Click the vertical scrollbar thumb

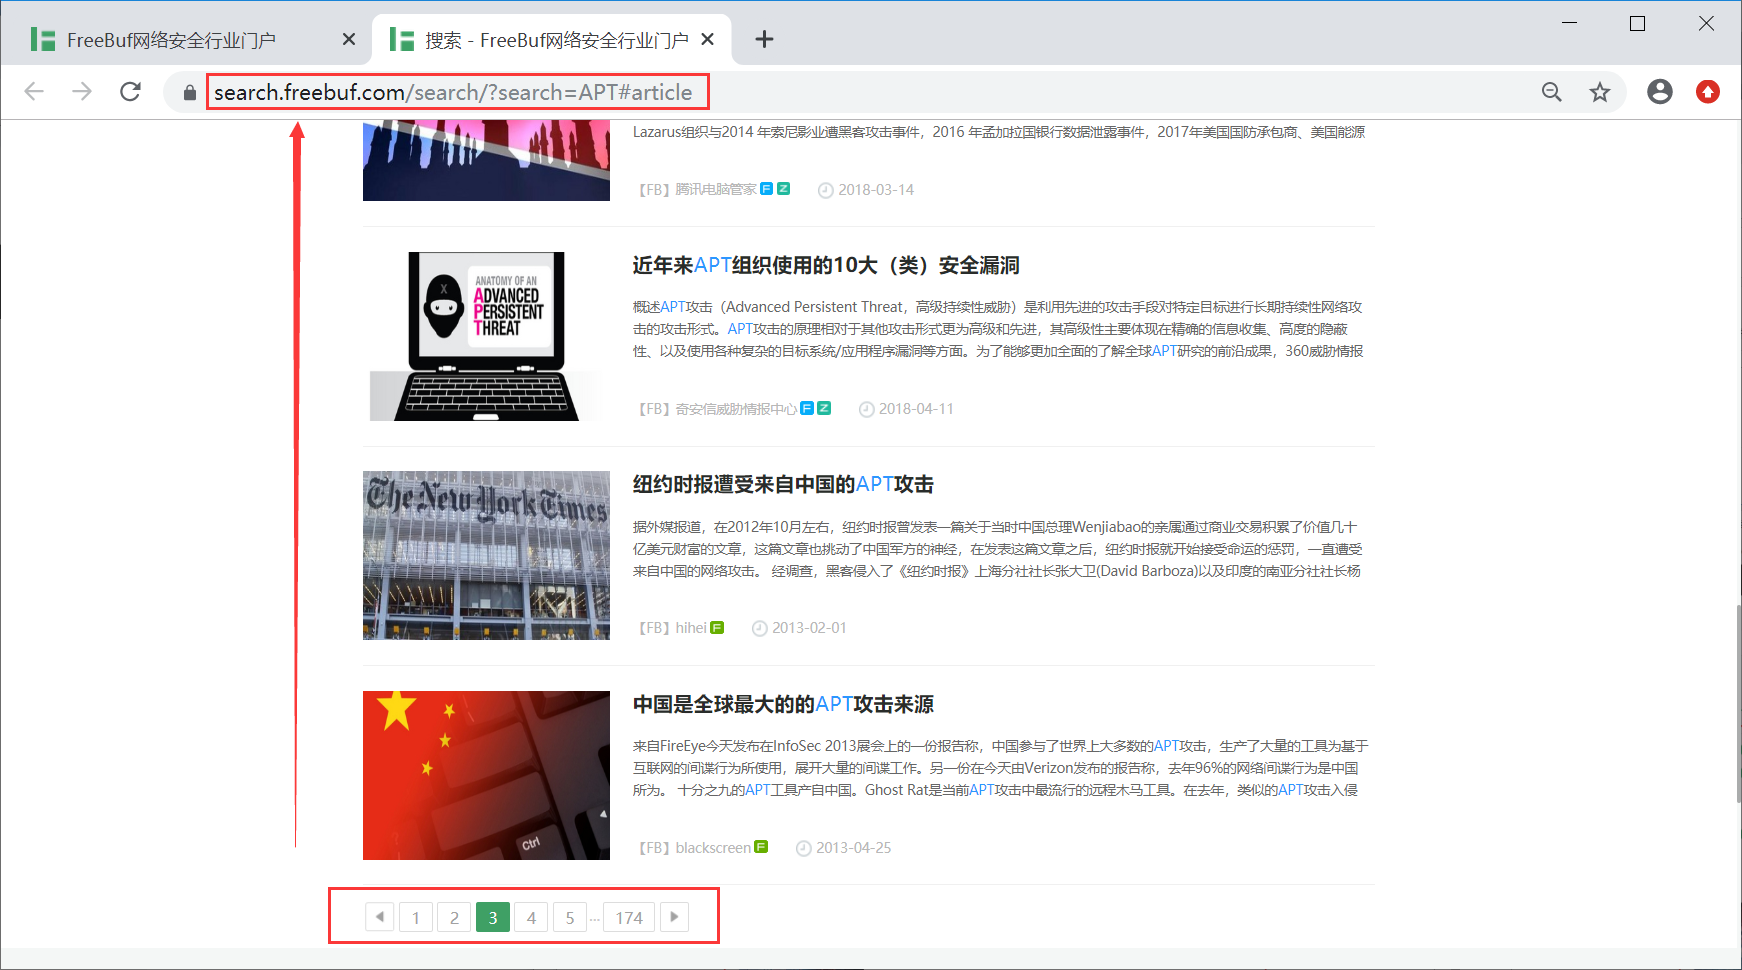coord(1737,702)
